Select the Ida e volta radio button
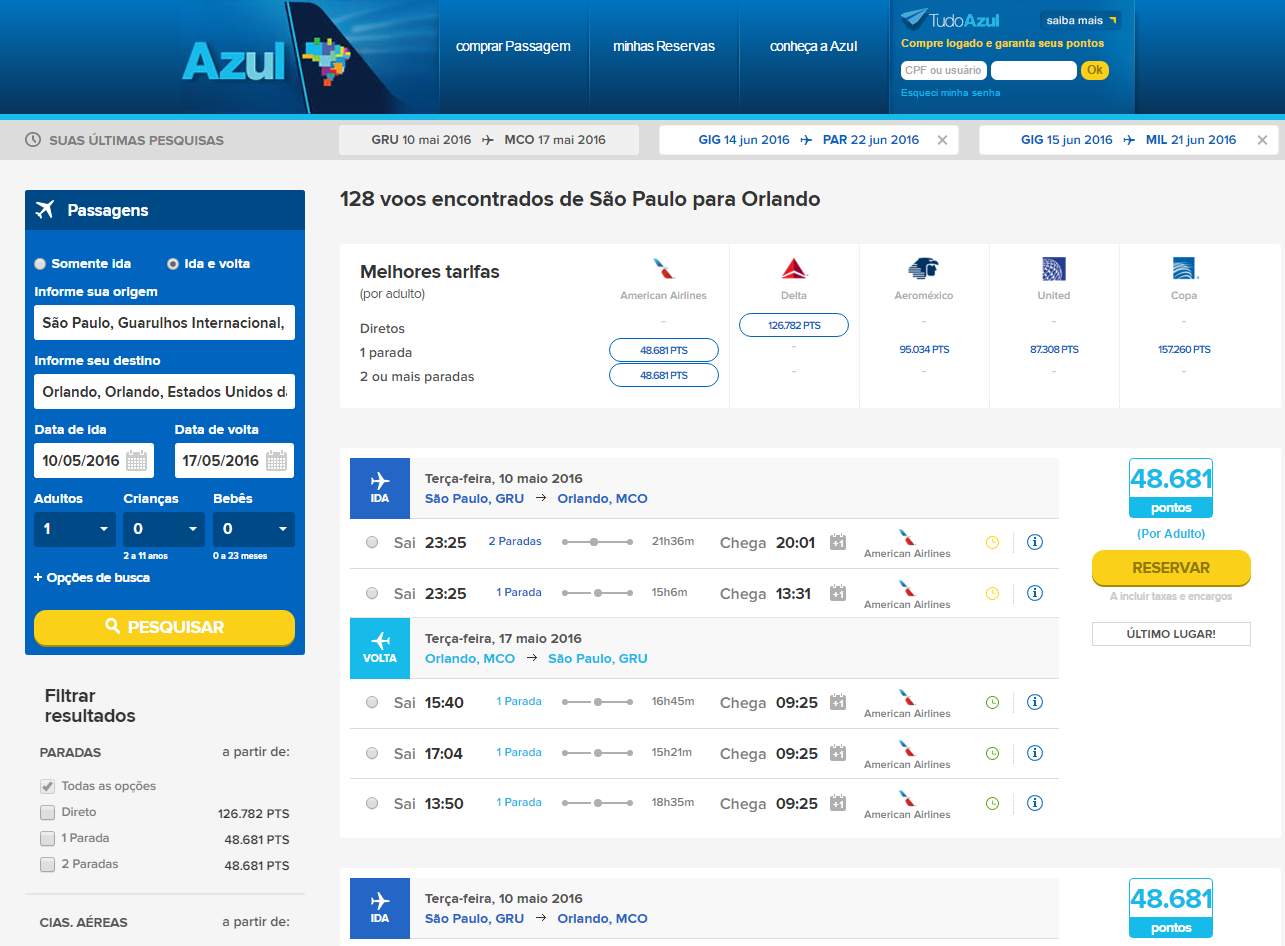The width and height of the screenshot is (1285, 946). click(x=173, y=264)
